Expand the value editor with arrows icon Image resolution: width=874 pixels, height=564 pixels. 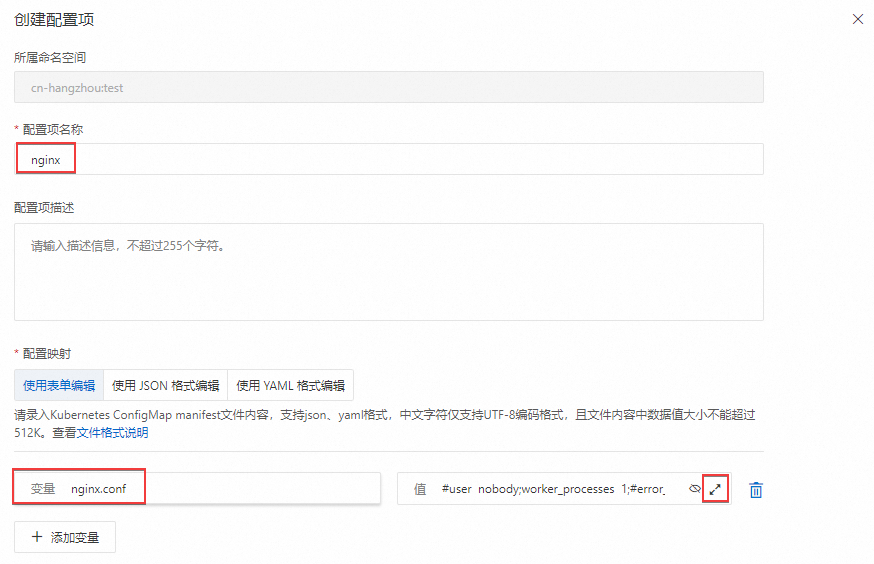pos(715,489)
